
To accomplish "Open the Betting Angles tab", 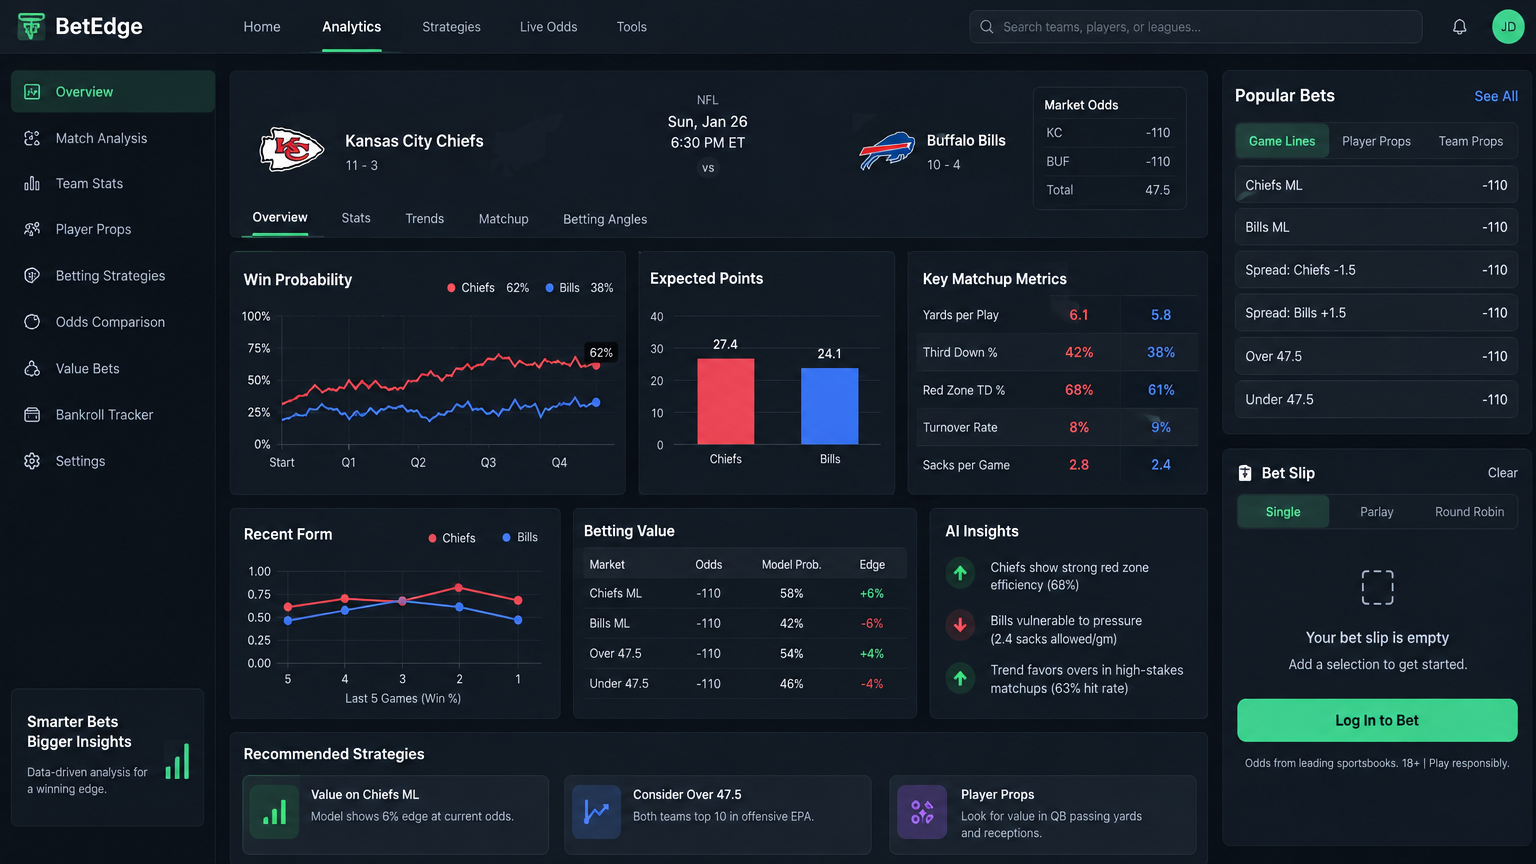I will tap(605, 219).
